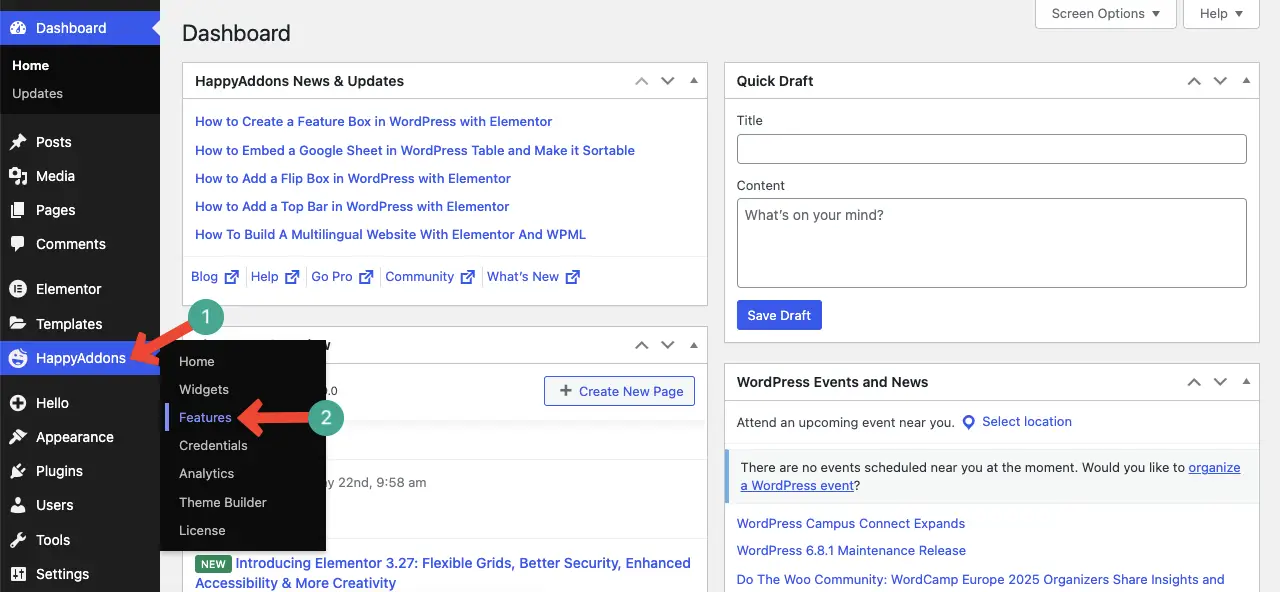
Task: Click the HappyAddons smiley icon
Action: coord(18,358)
